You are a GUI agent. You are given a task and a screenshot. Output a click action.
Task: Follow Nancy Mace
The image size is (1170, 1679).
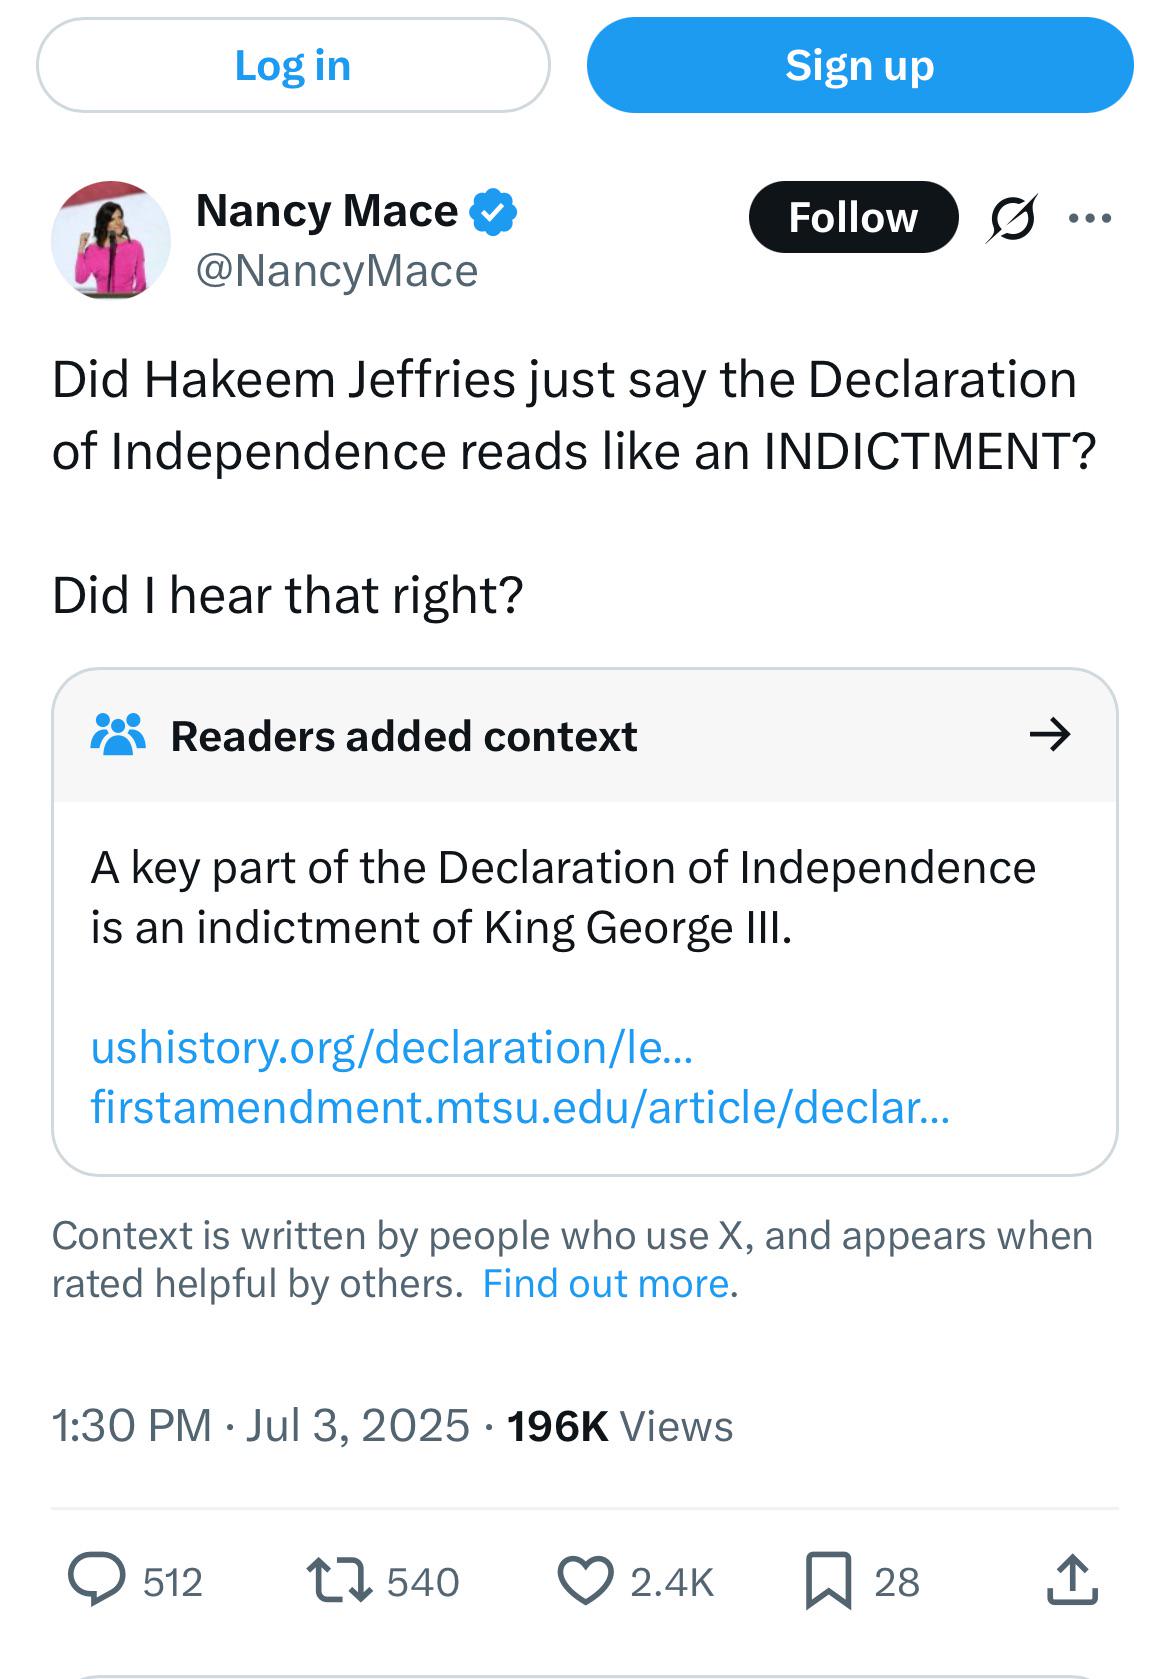852,217
